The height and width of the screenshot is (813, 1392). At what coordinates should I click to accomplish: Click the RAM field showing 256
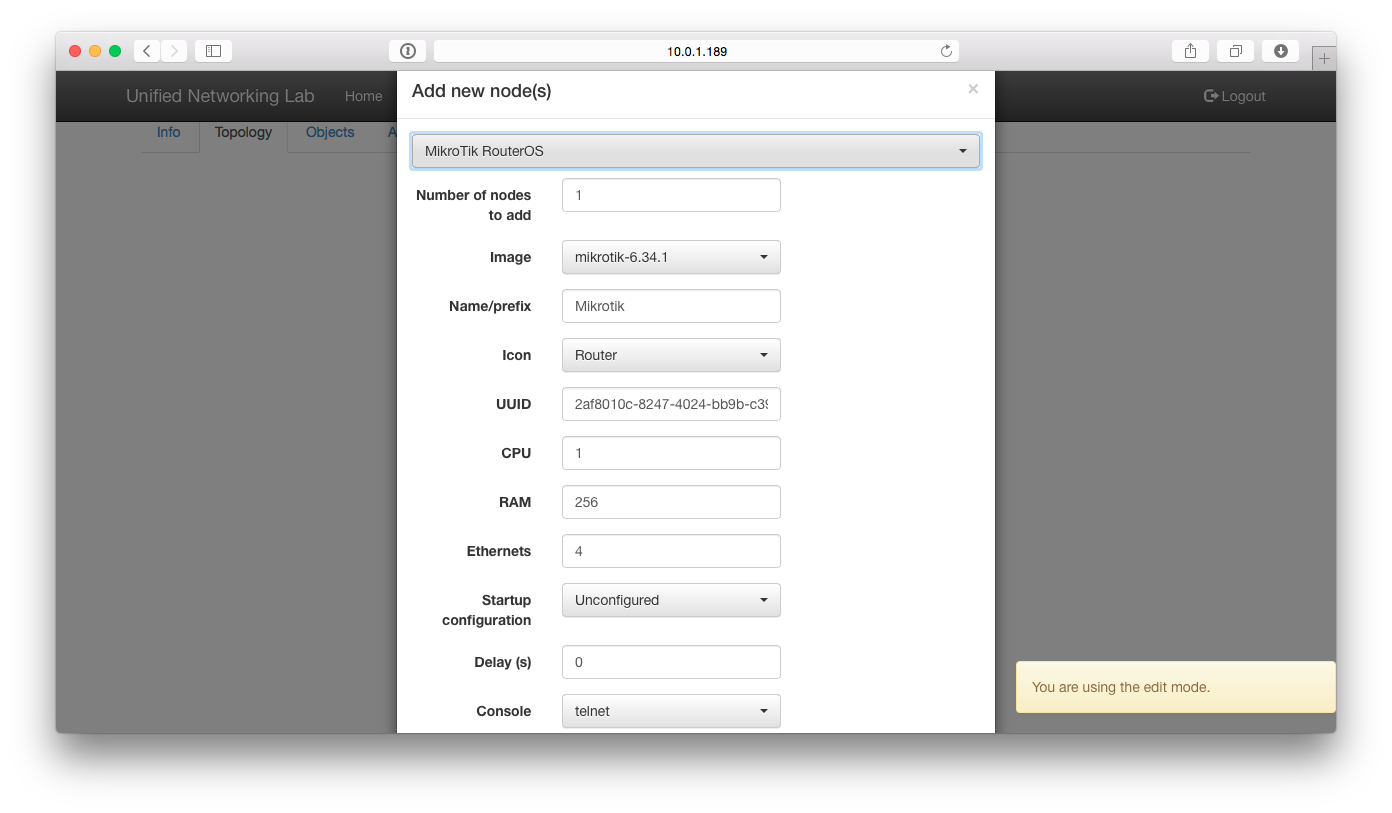671,502
